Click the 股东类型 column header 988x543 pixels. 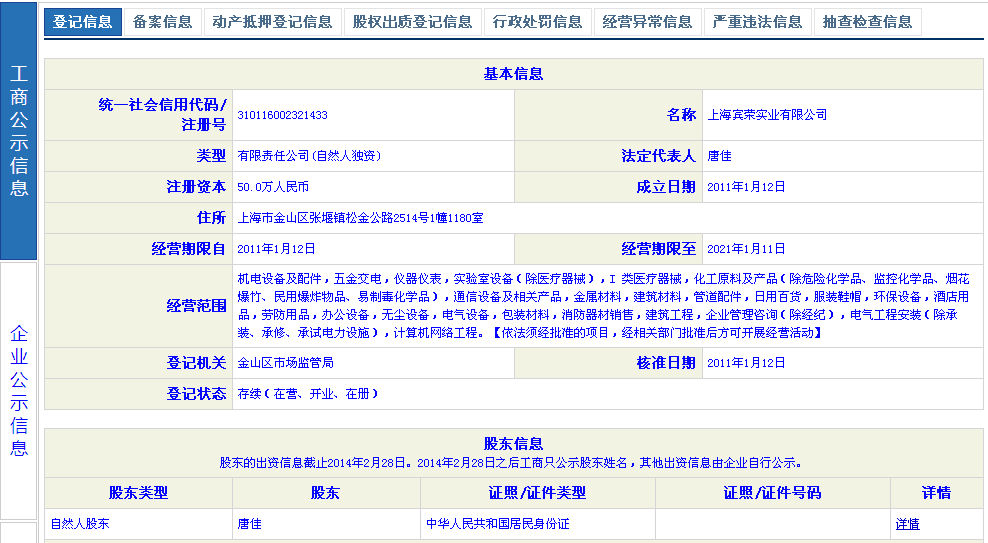point(138,493)
